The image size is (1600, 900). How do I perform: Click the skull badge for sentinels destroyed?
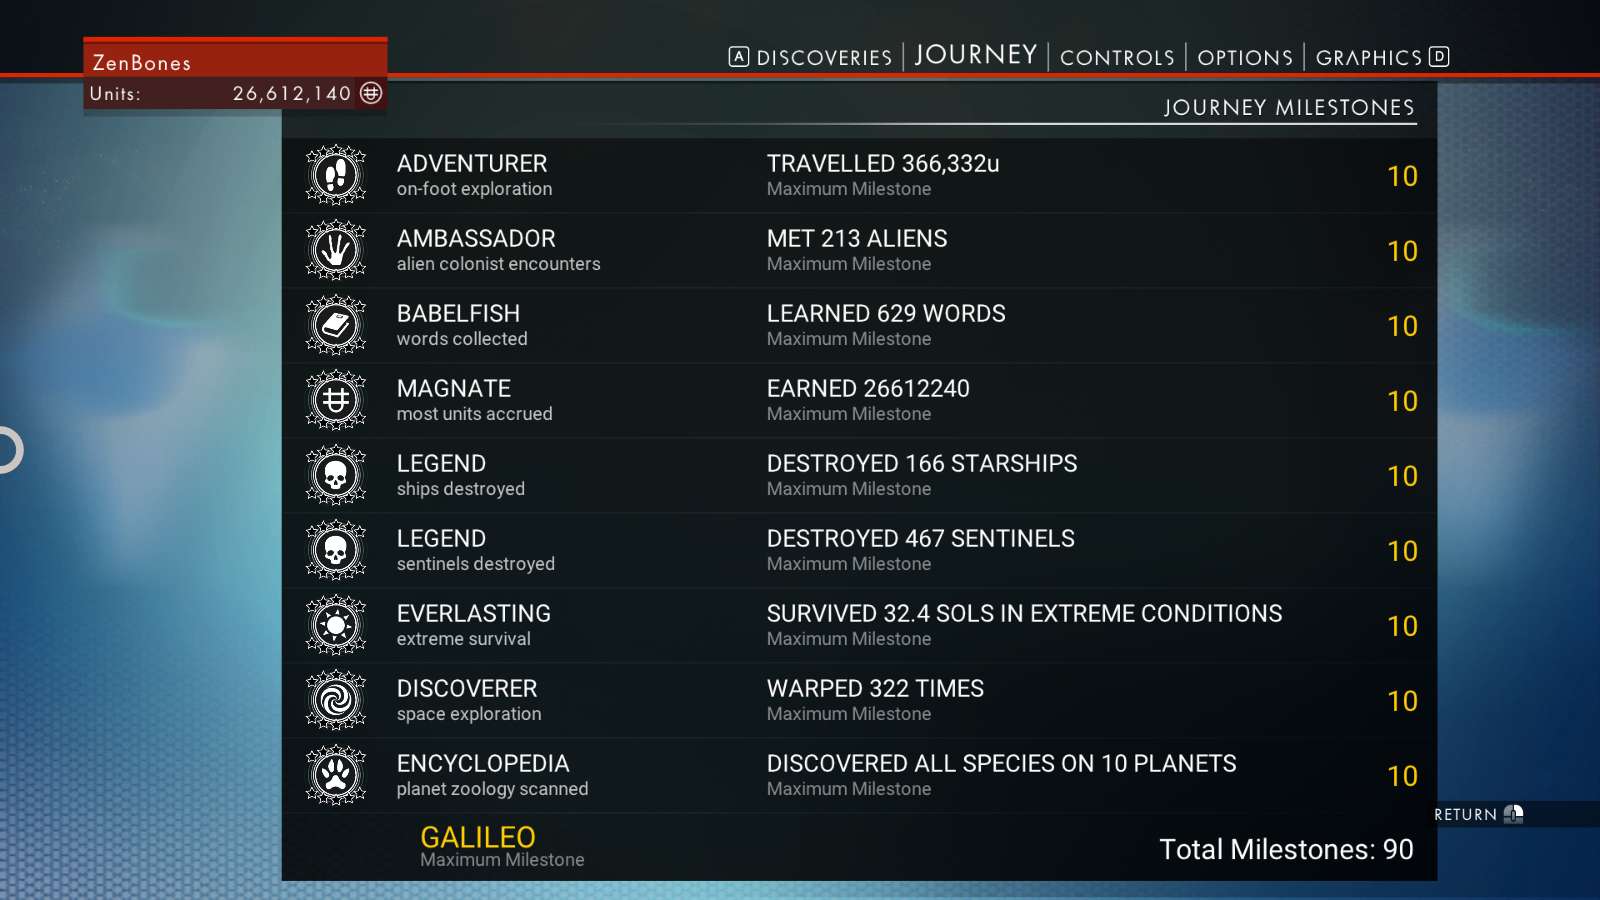pyautogui.click(x=336, y=550)
